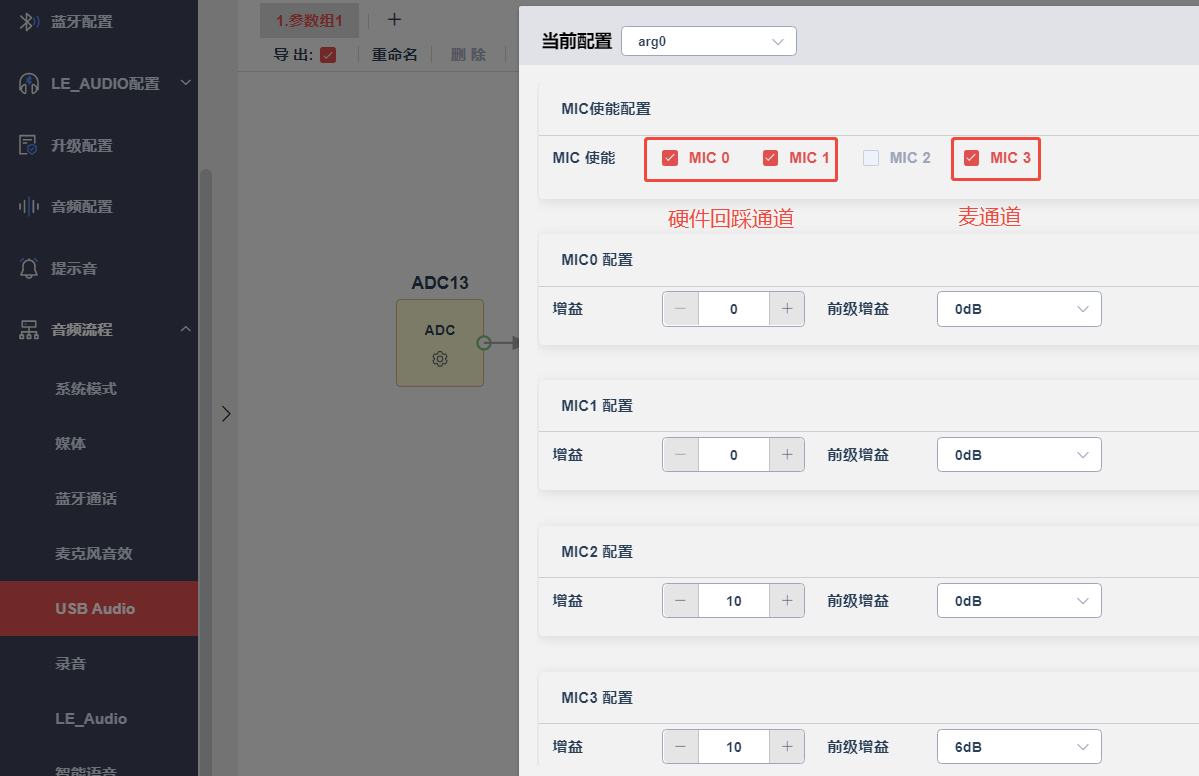
Task: Click the 重命名 rename button
Action: point(395,55)
